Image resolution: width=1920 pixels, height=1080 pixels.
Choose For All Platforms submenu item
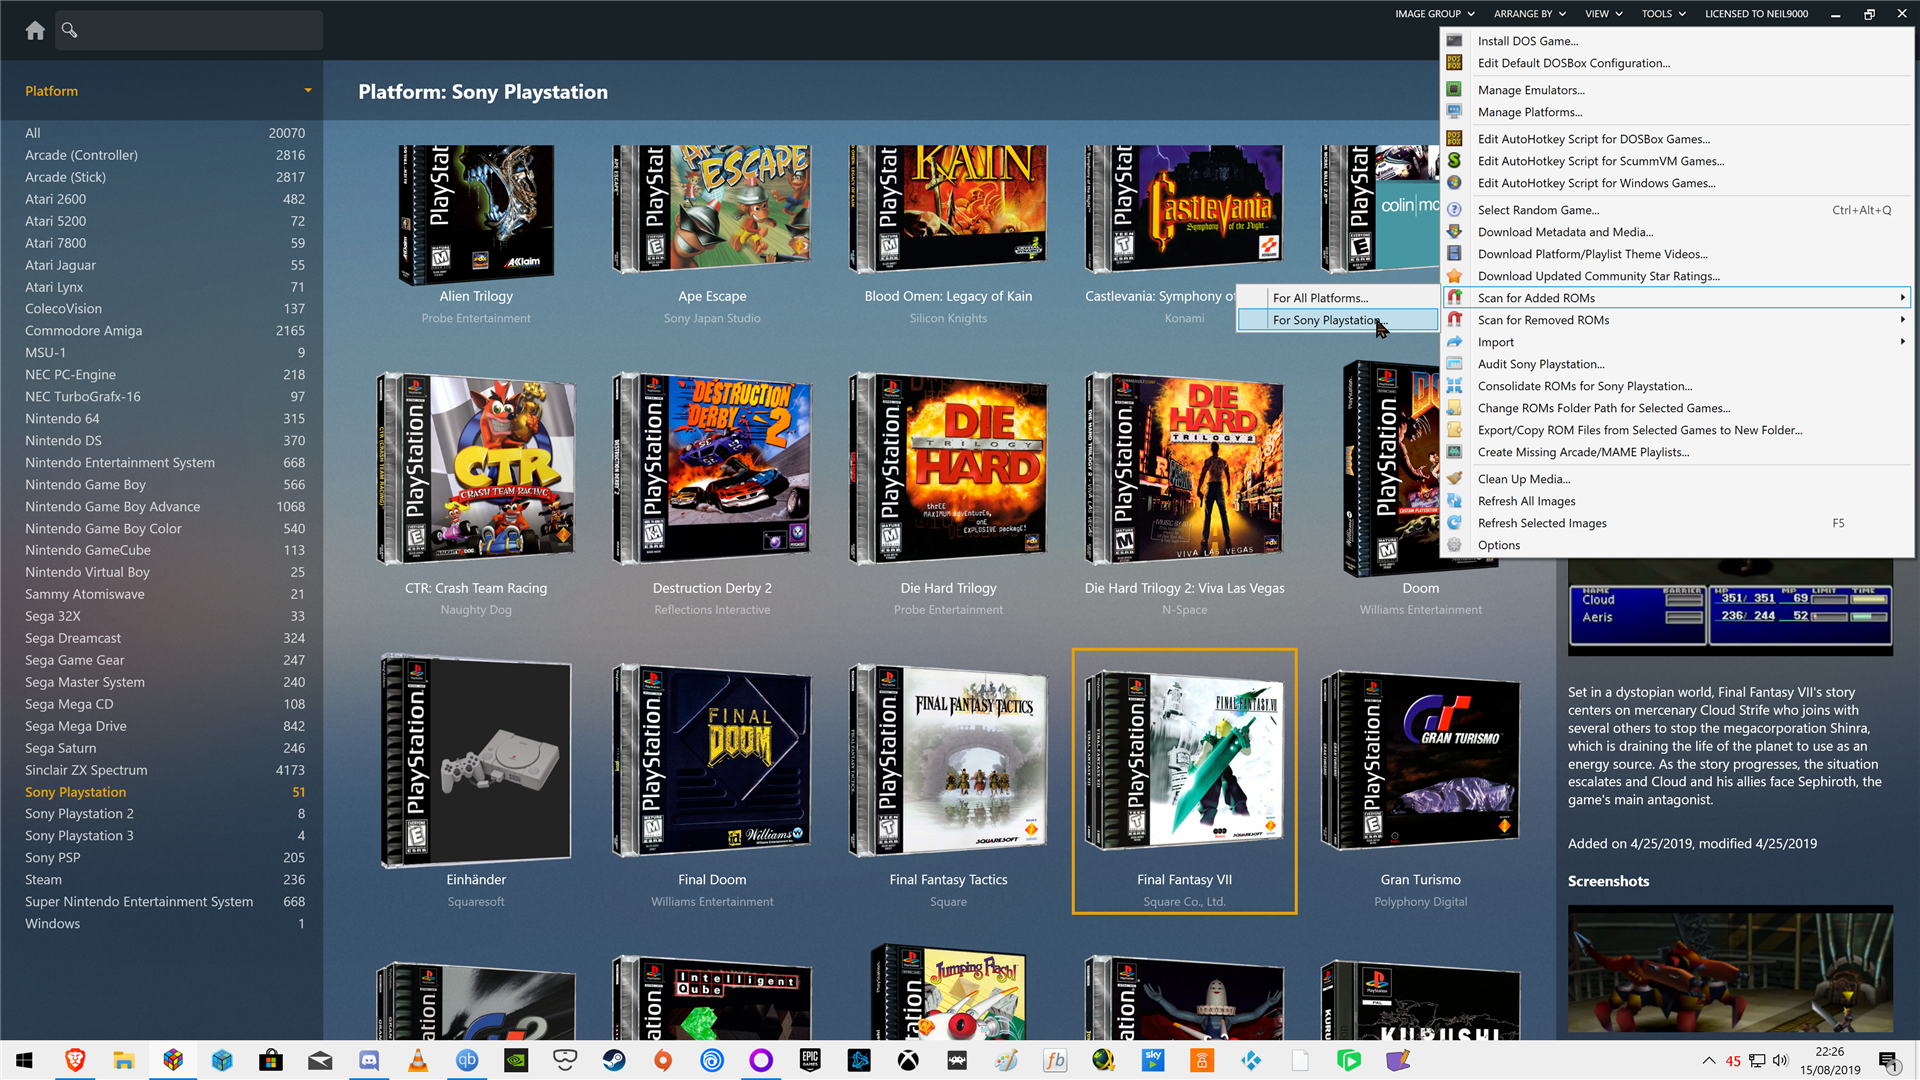point(1337,298)
